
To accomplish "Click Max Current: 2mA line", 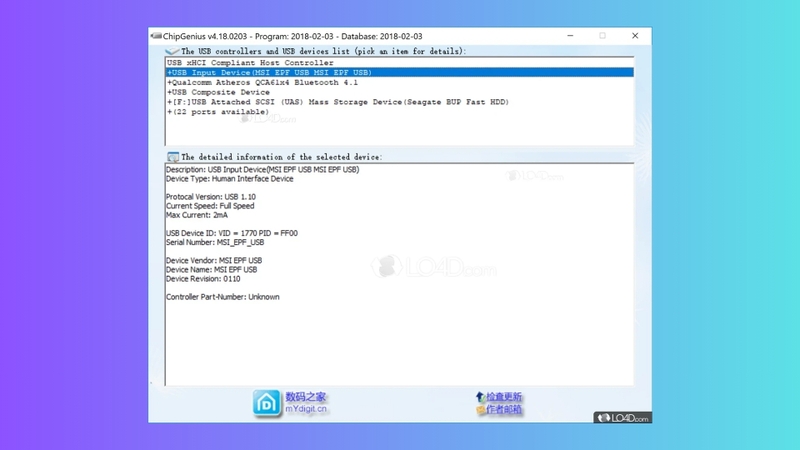I will tap(196, 215).
